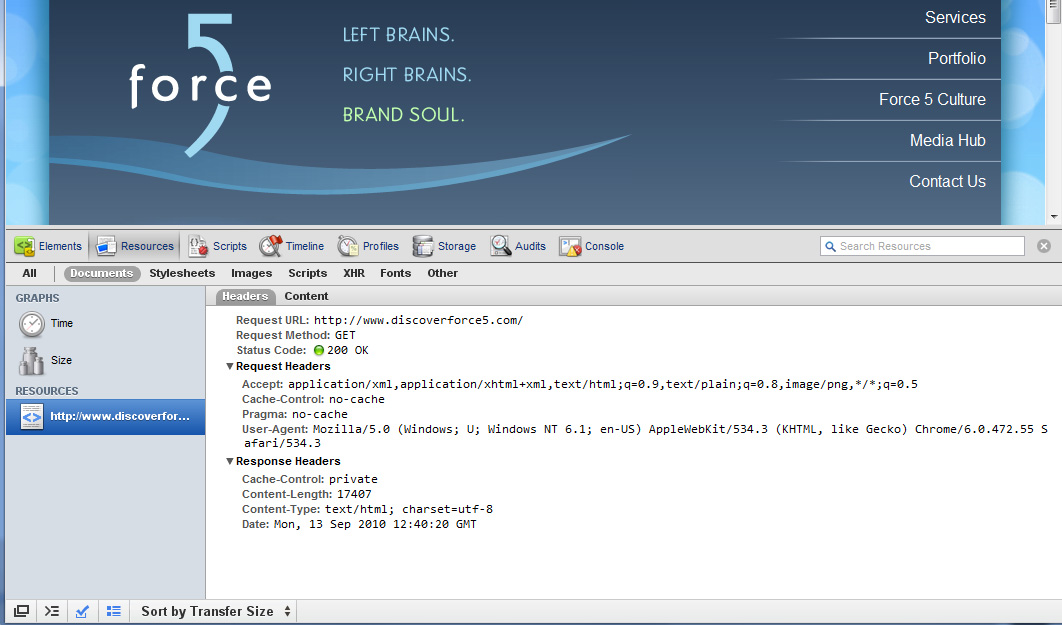
Task: Clear search with the X button
Action: [1044, 246]
